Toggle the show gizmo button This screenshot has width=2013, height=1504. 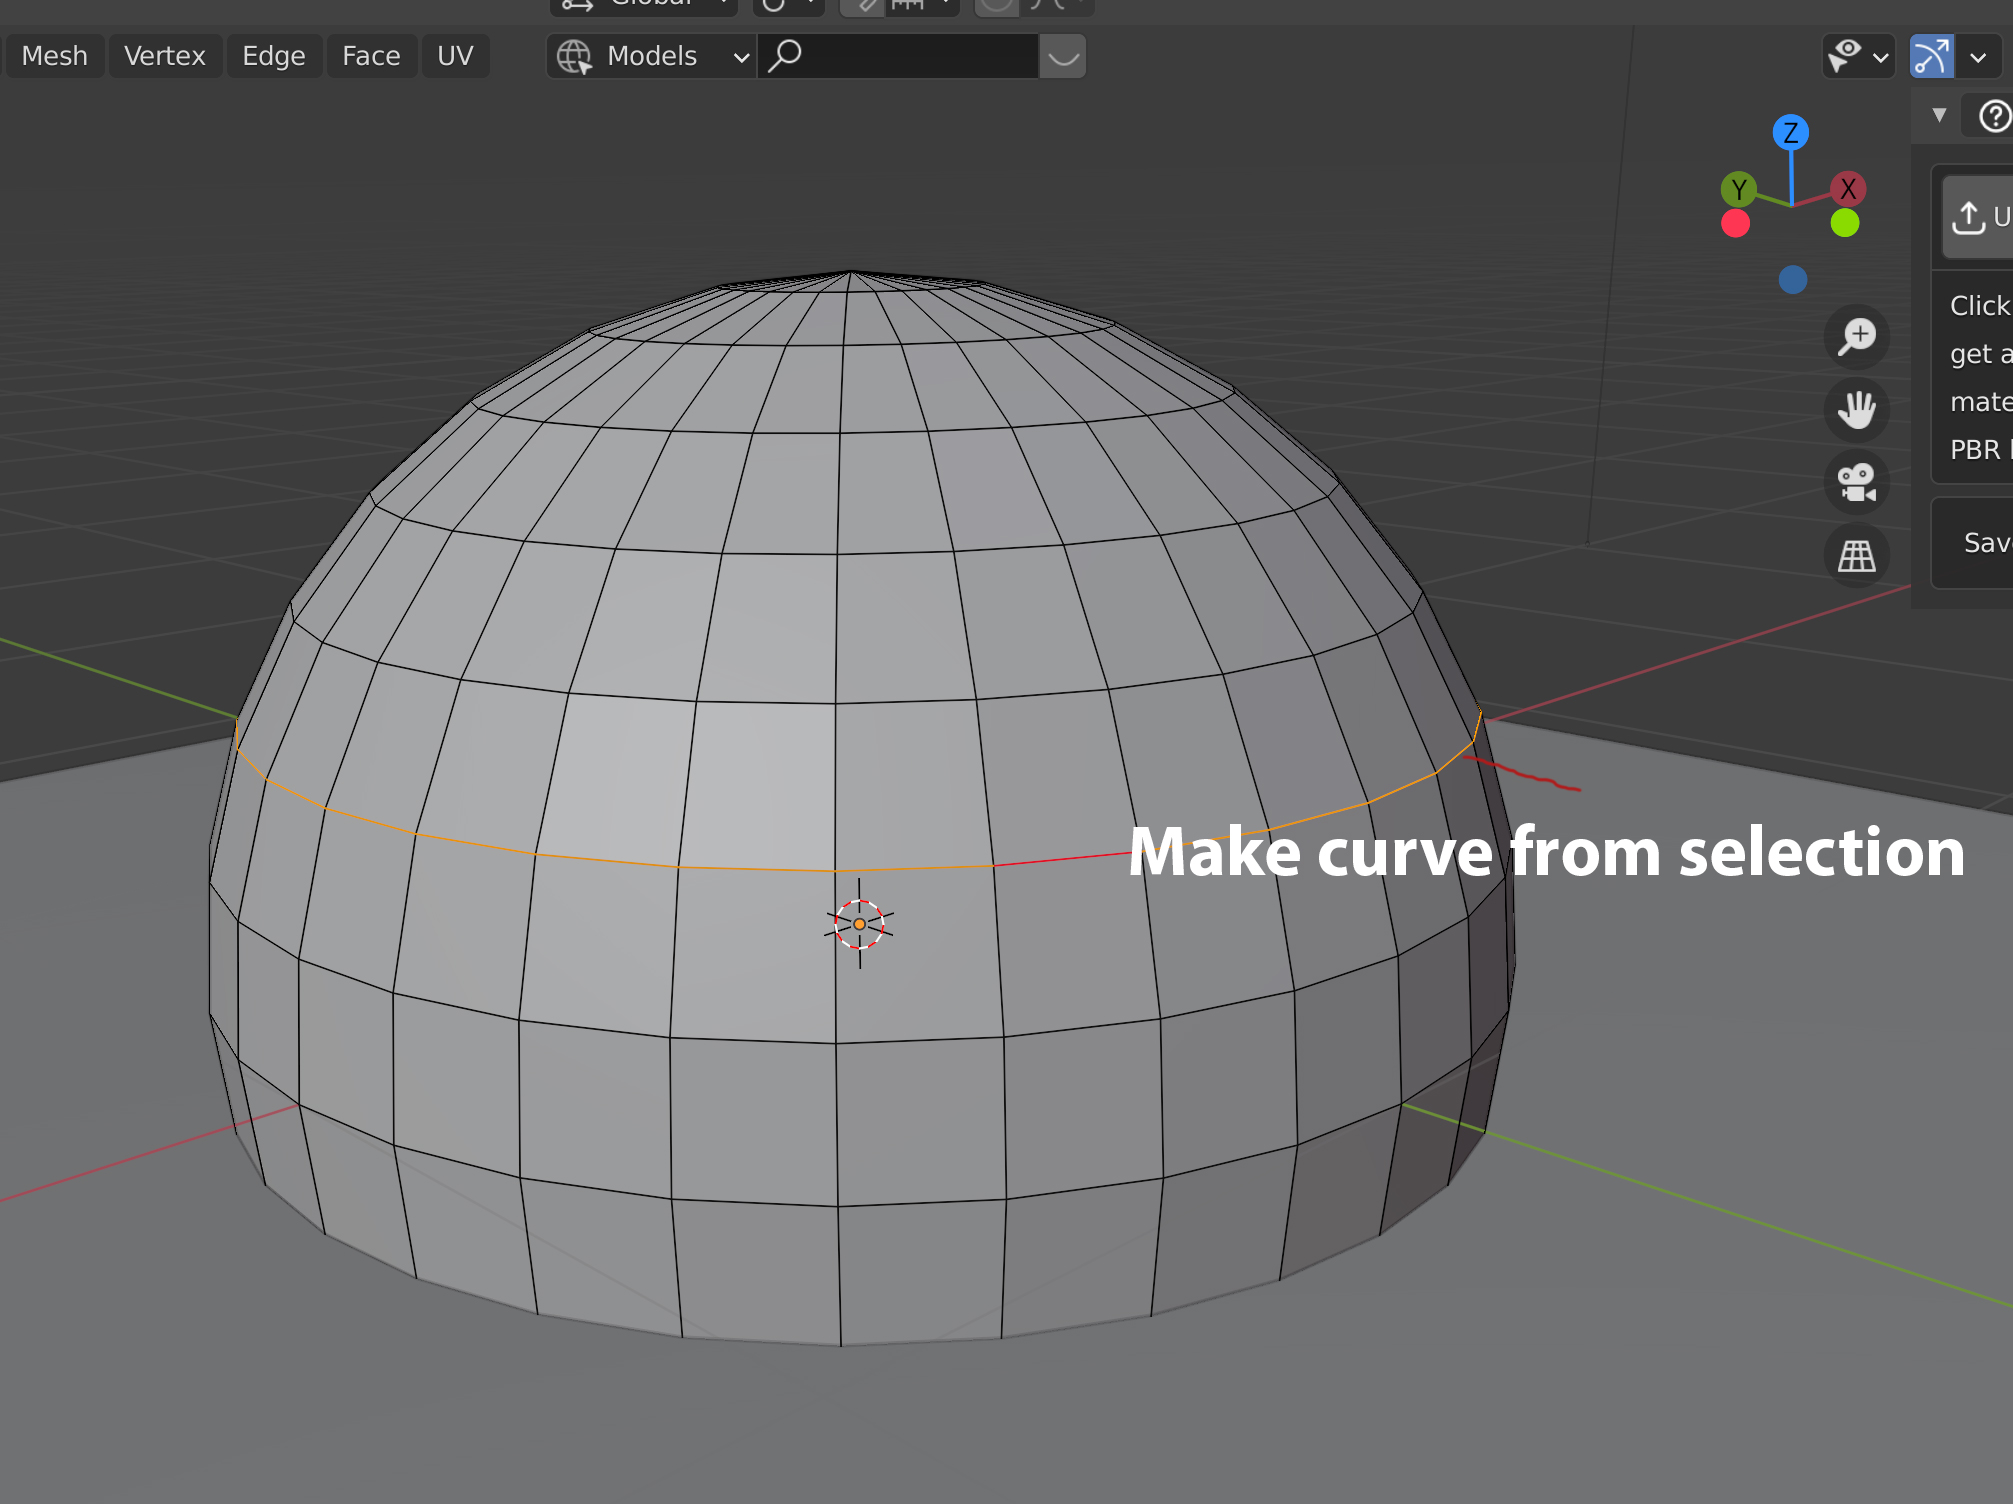[x=1931, y=56]
